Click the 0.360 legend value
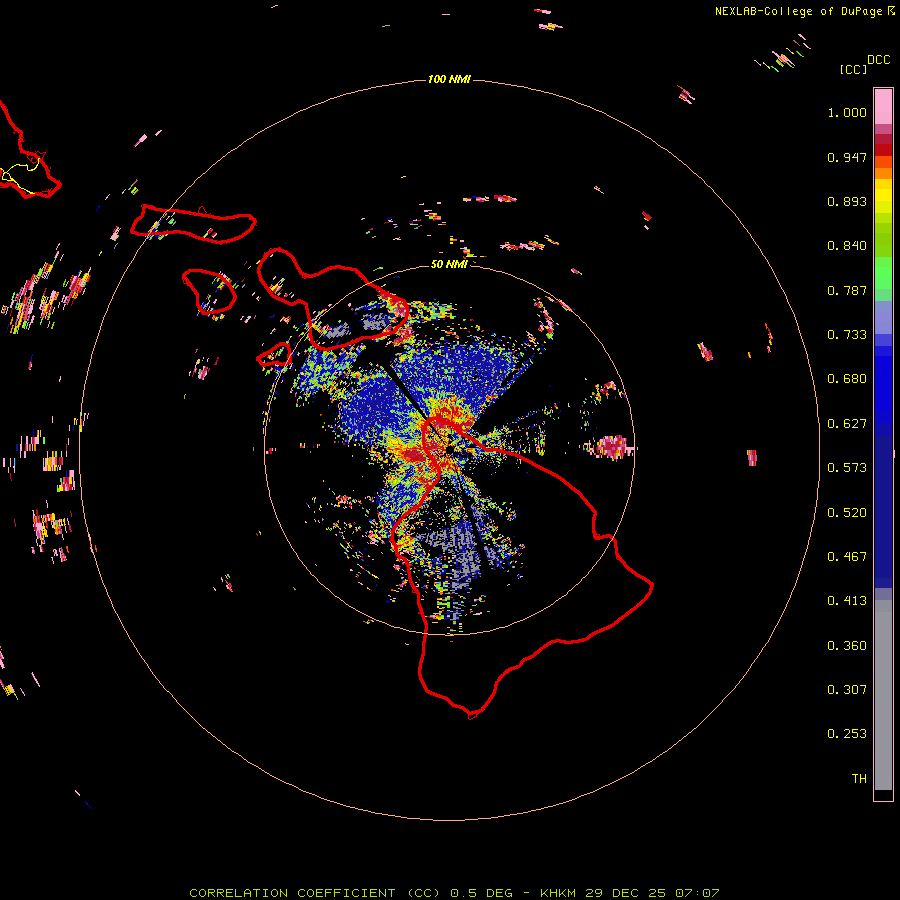This screenshot has height=900, width=900. coord(847,646)
